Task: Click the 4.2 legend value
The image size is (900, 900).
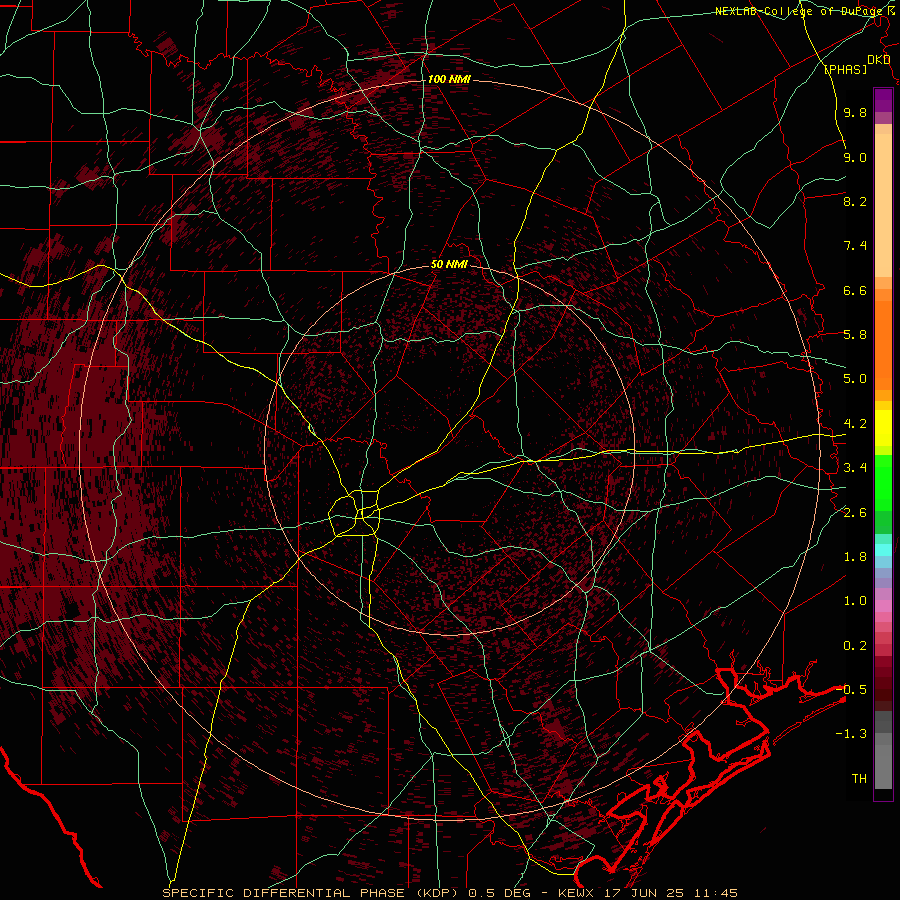Action: [855, 424]
